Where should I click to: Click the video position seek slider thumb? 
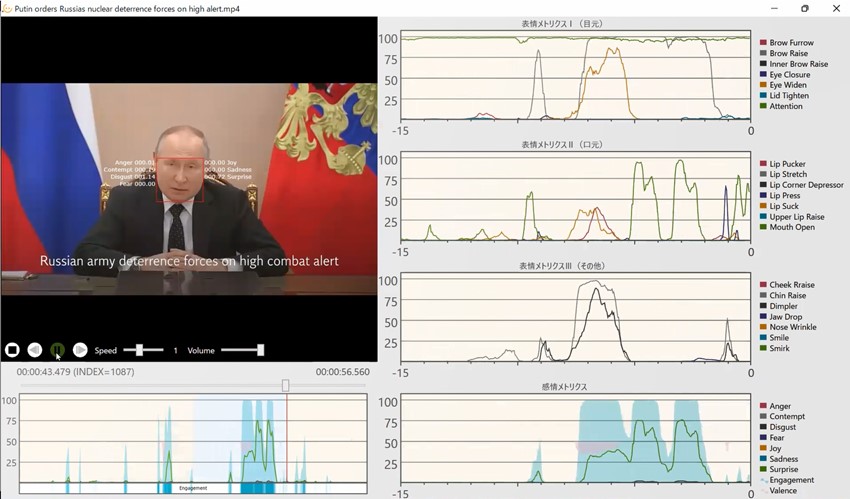coord(286,385)
